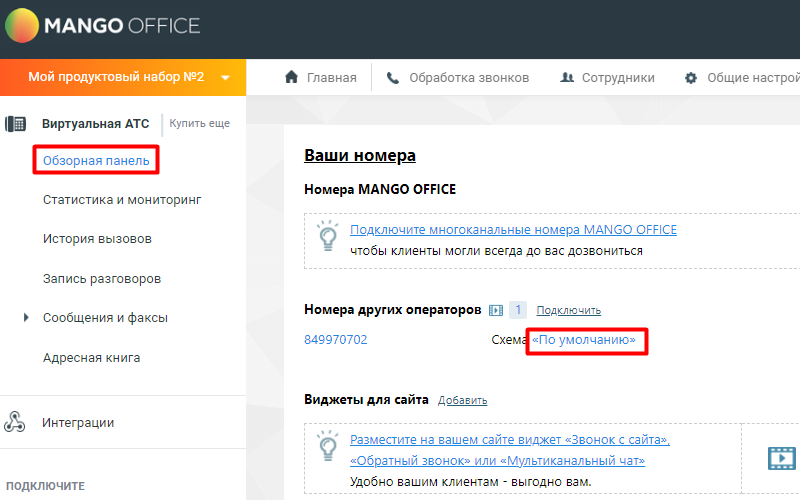This screenshot has width=800, height=500.
Task: Click the Номера MANGO OFFICE subheading
Action: (380, 189)
